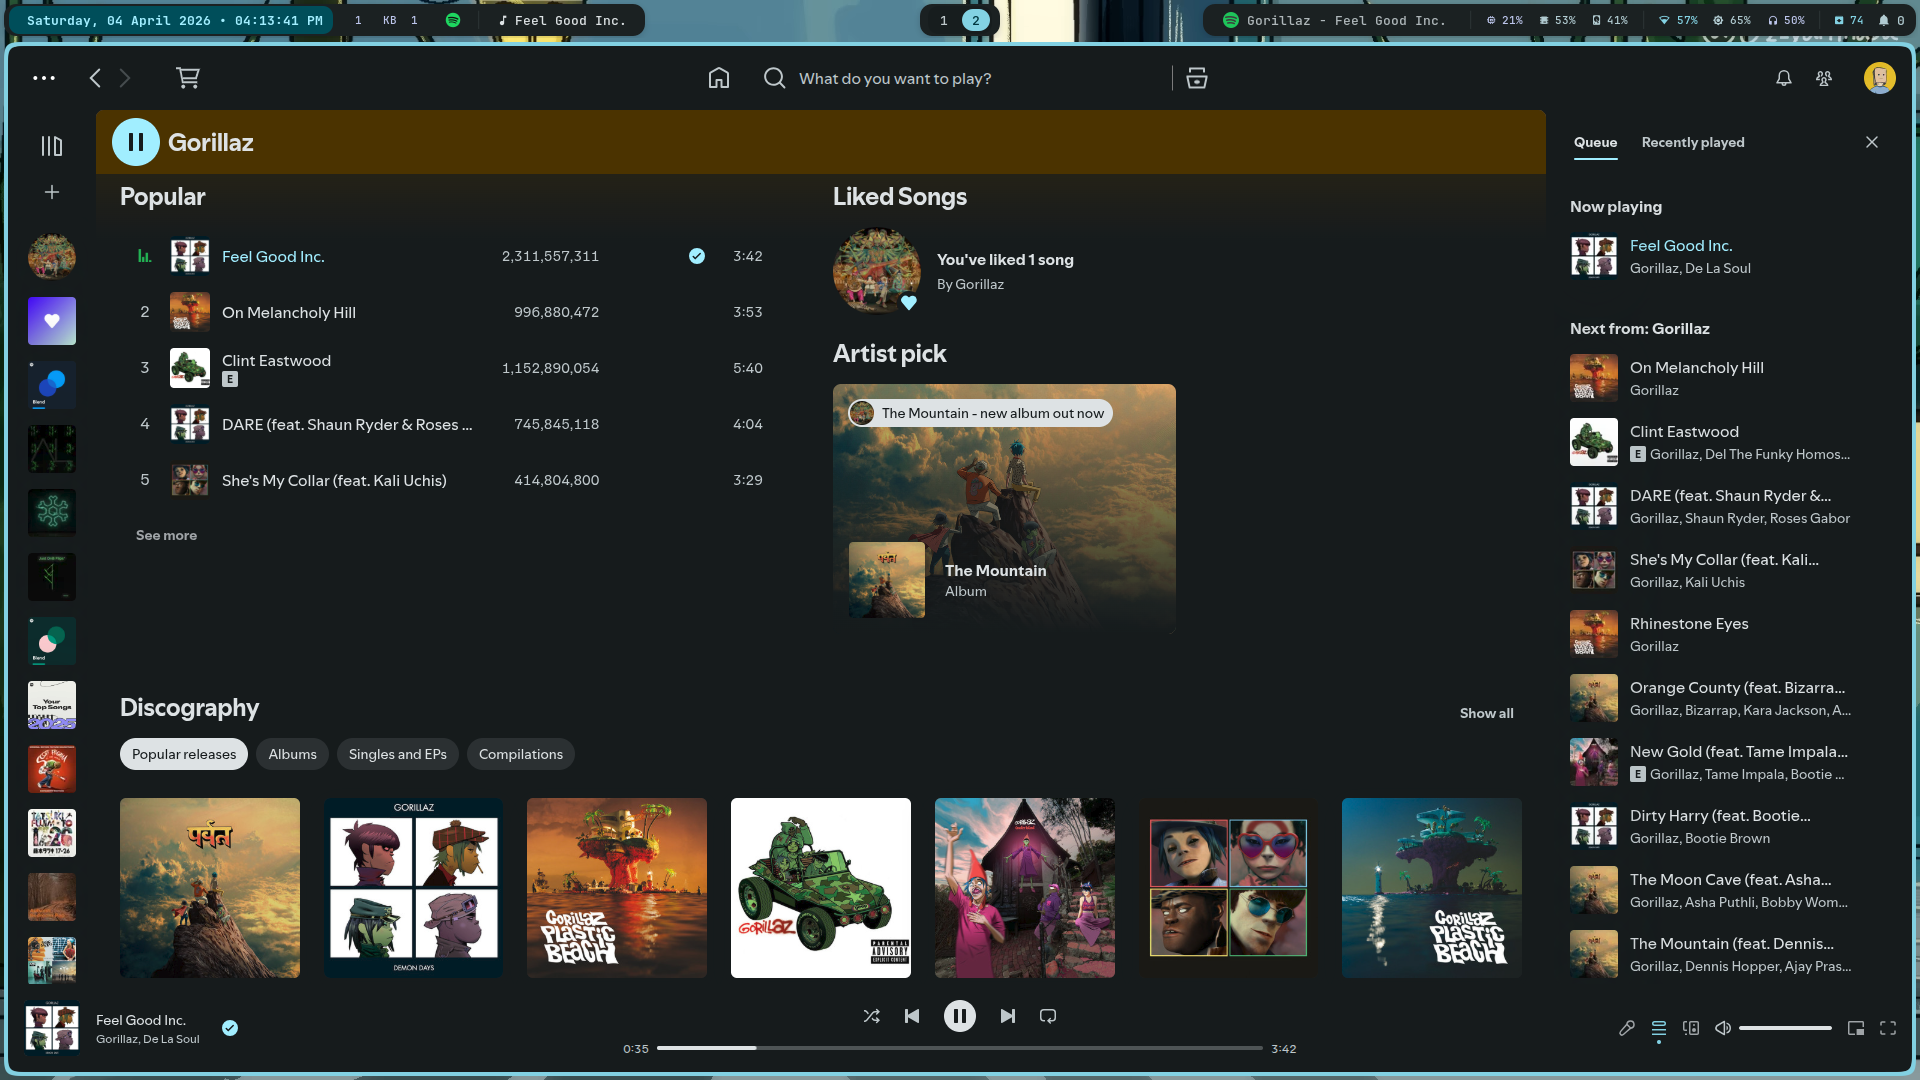Toggle repeat mode button
The height and width of the screenshot is (1080, 1920).
pos(1048,1016)
